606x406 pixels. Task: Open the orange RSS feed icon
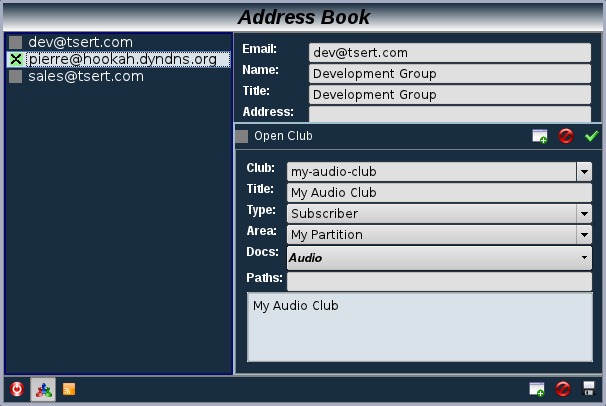pyautogui.click(x=69, y=389)
